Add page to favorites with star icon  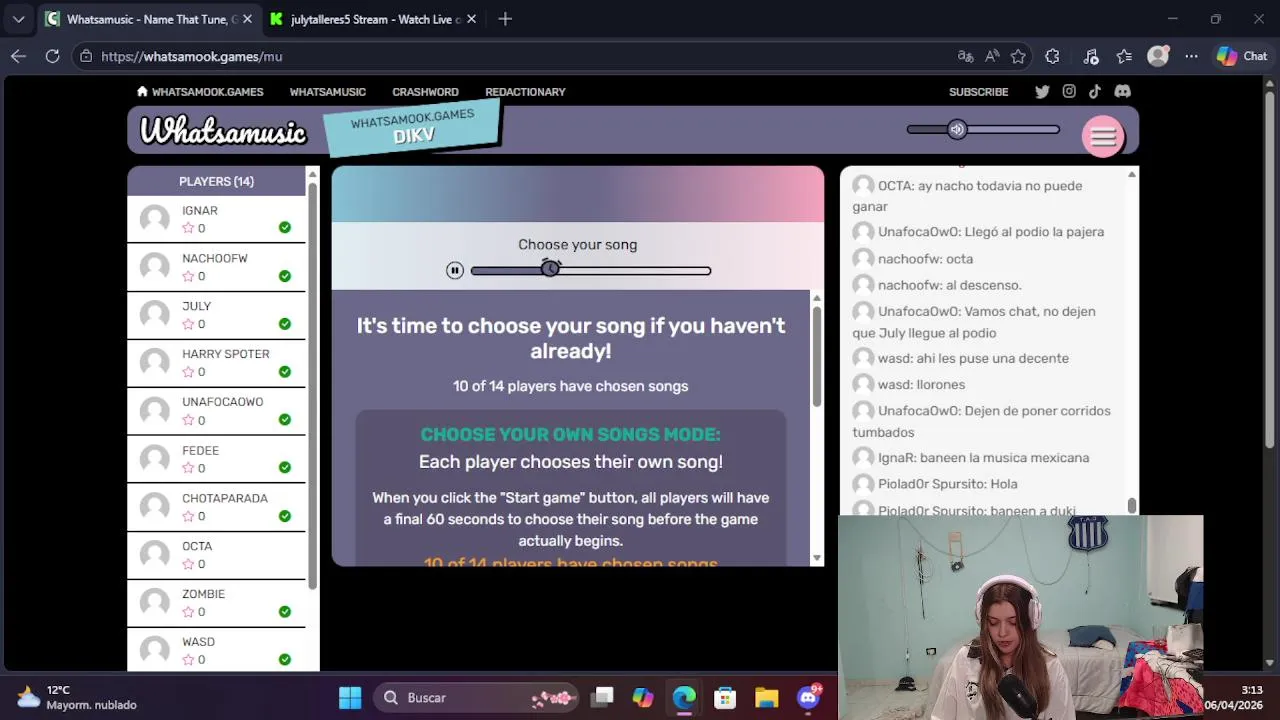1018,56
